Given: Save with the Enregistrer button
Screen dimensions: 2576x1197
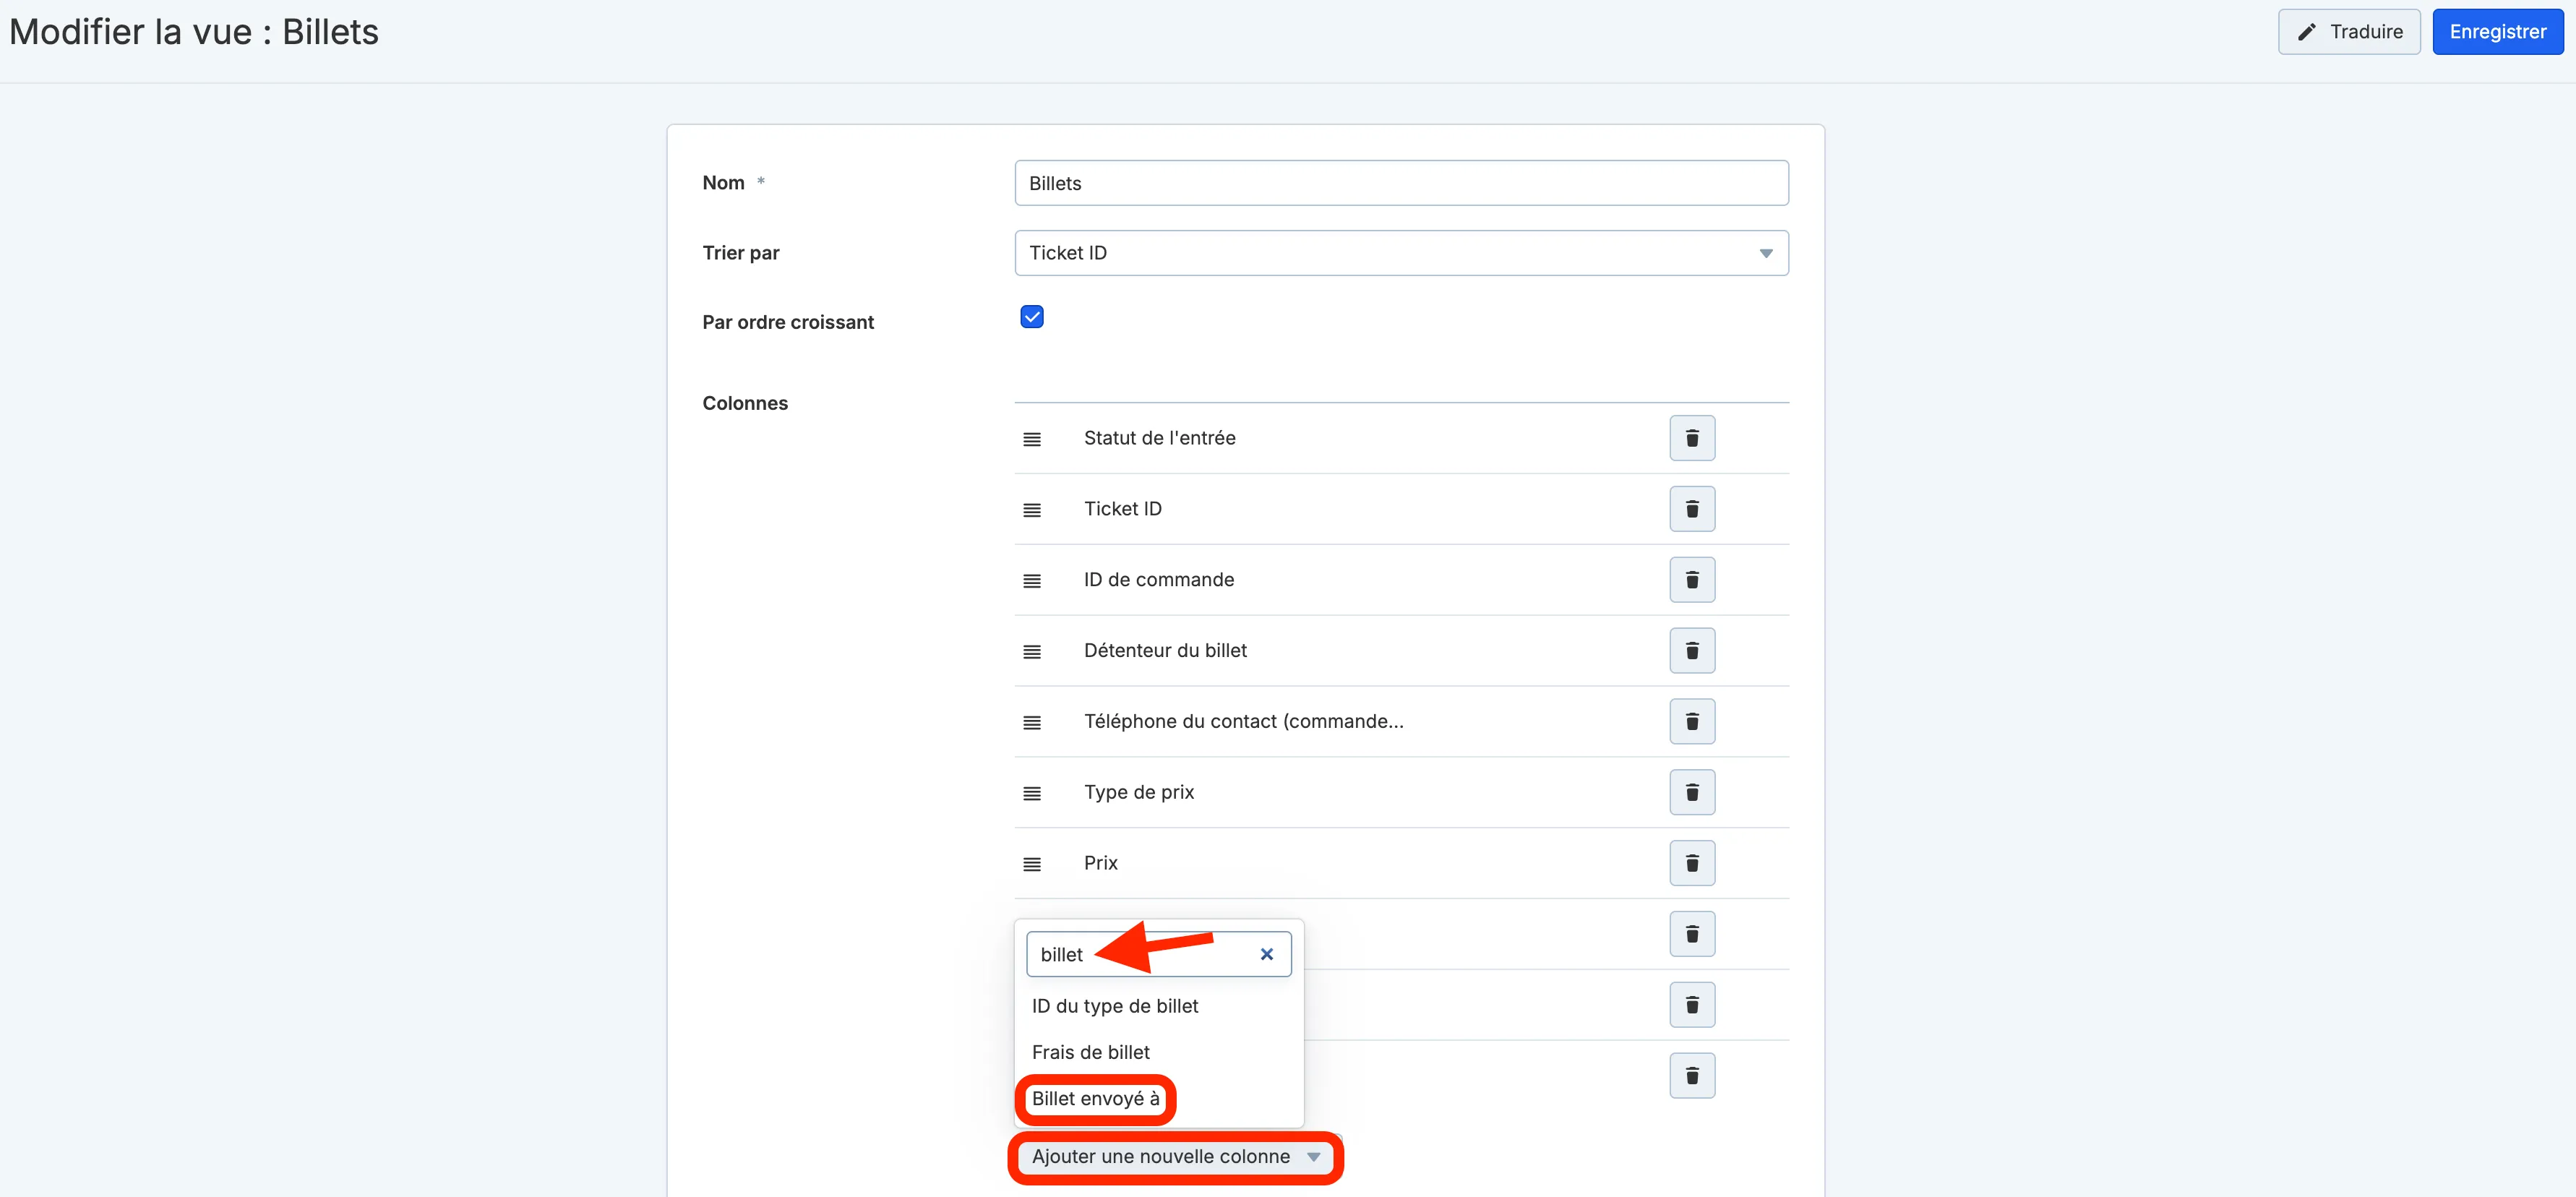Looking at the screenshot, I should coord(2497,32).
